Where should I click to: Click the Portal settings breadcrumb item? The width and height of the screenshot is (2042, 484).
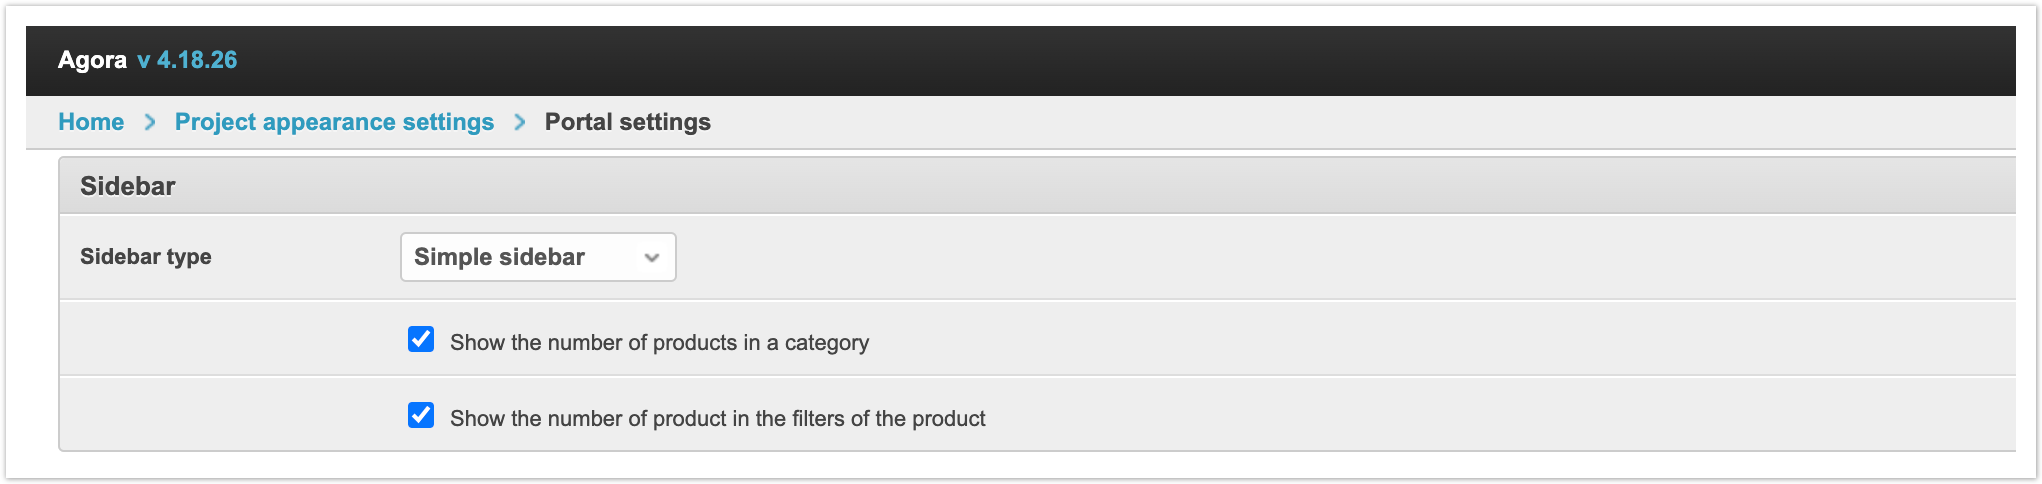click(x=627, y=122)
